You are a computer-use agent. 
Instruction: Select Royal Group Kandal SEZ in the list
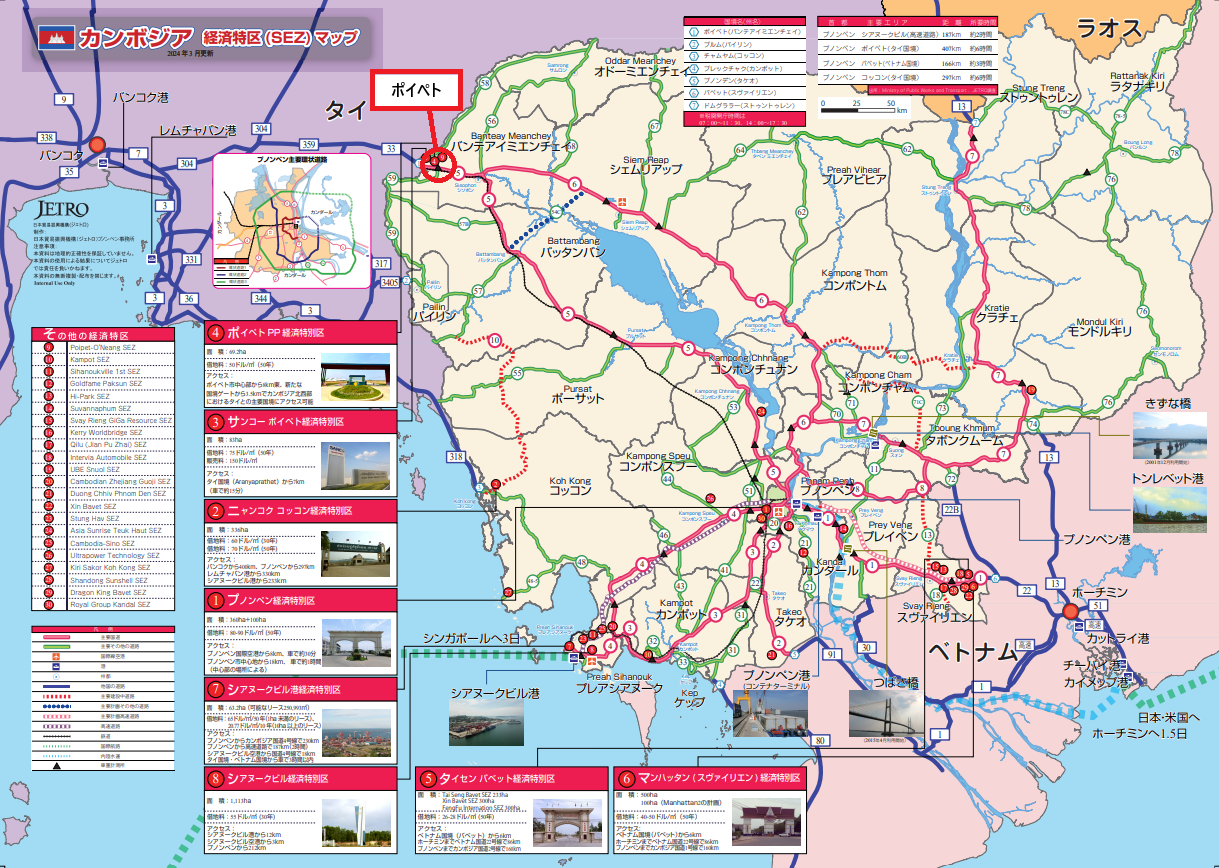click(x=109, y=605)
